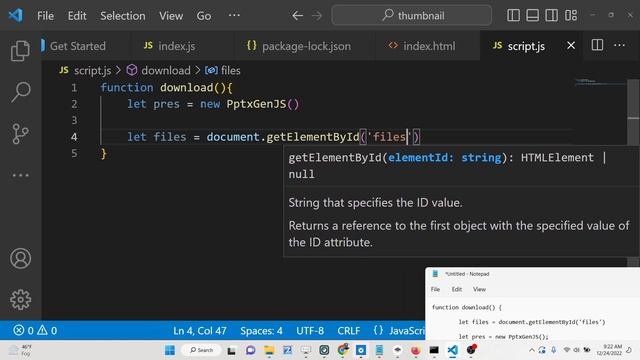Screen dimensions: 640x360
Task: Open the Chat app in the taskbar
Action: point(250,350)
